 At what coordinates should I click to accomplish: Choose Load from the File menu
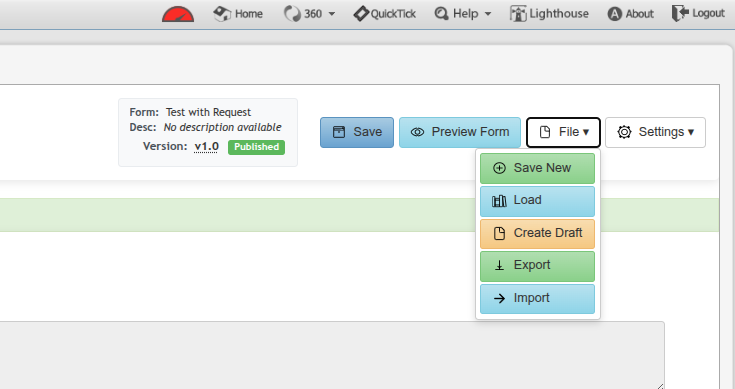(x=537, y=201)
